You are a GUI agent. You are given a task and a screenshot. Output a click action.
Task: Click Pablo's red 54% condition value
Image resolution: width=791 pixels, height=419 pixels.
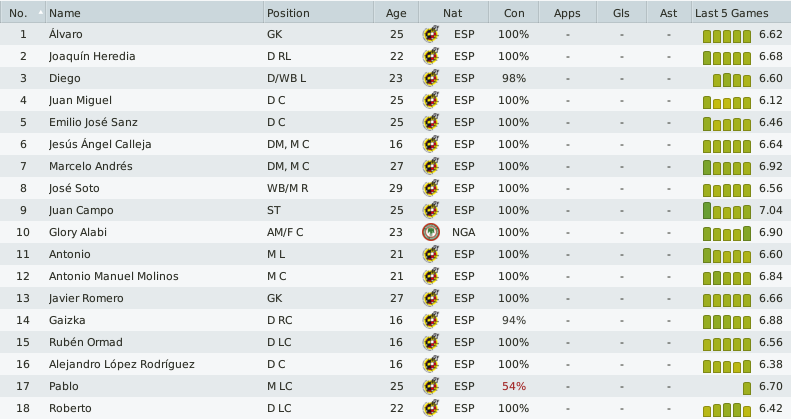click(x=514, y=386)
